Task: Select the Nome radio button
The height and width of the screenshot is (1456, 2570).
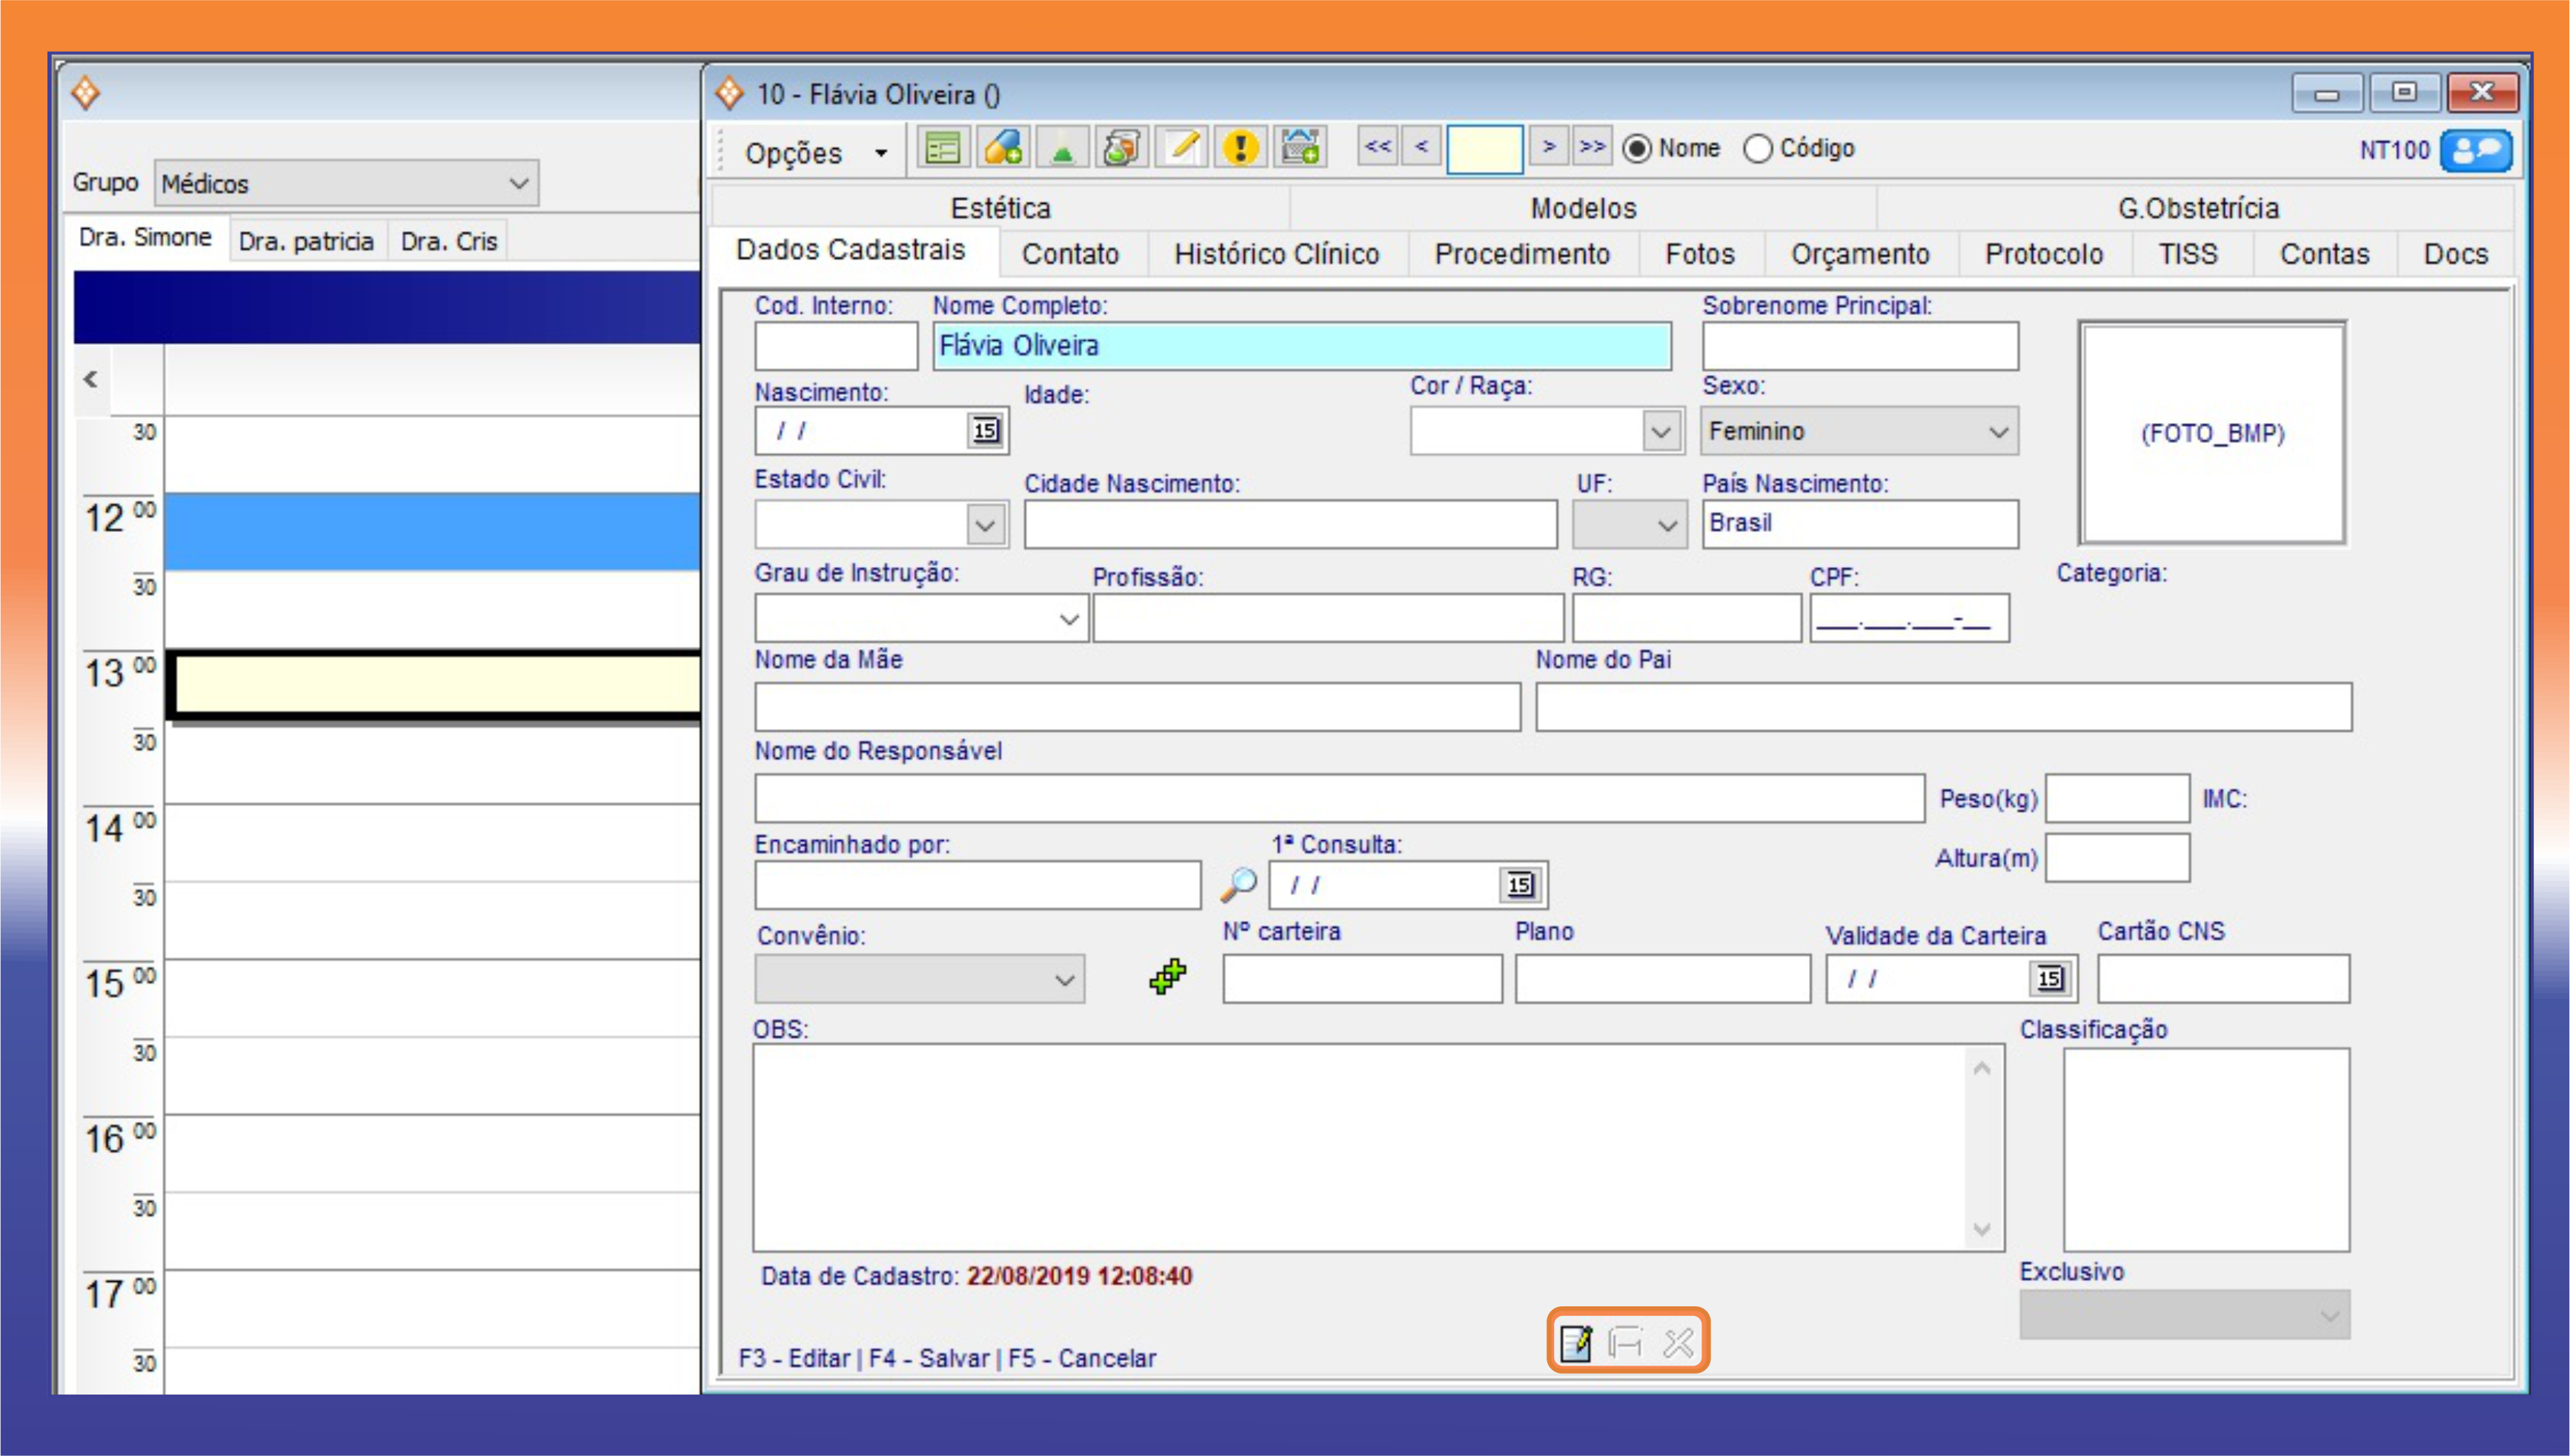Action: click(1637, 149)
